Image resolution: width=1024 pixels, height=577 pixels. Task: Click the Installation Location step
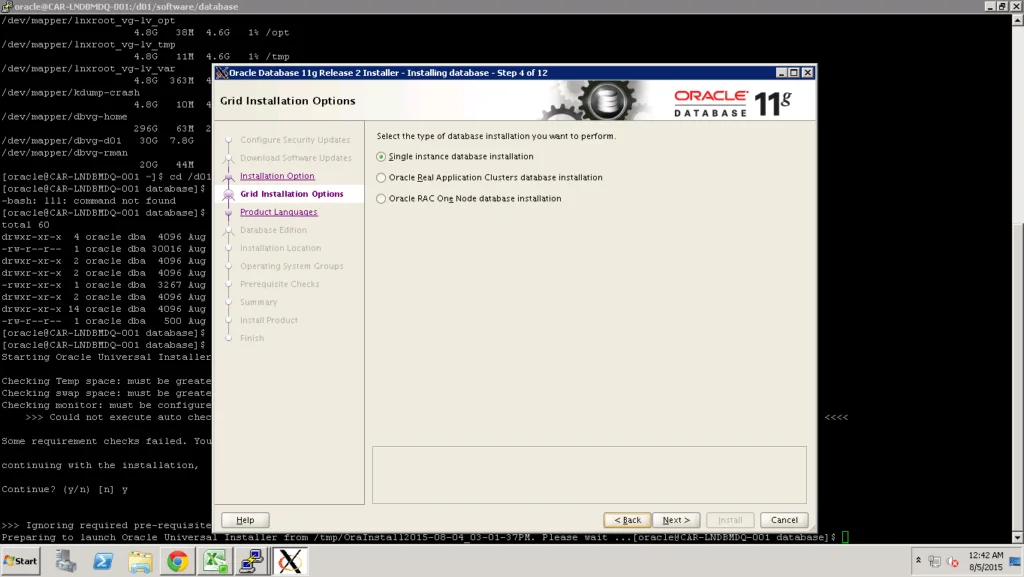click(280, 248)
